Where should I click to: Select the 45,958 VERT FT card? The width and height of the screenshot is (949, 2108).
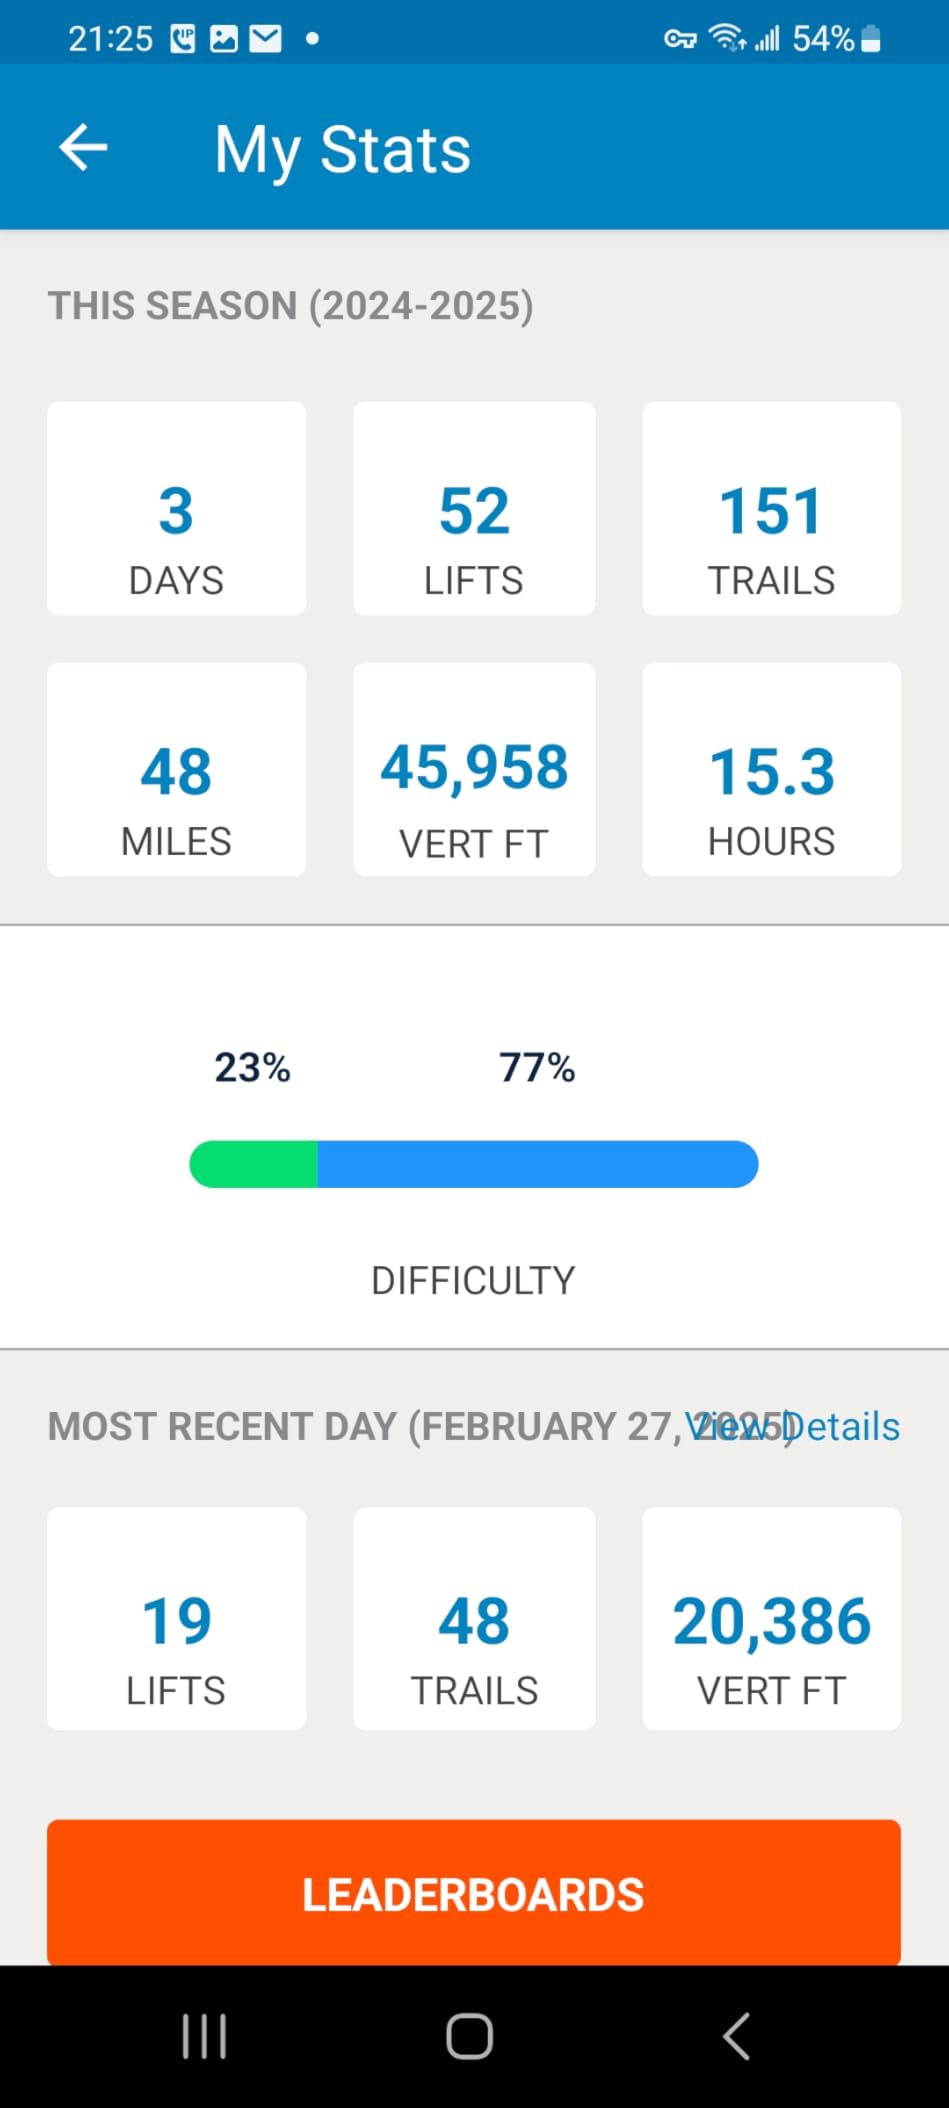(x=474, y=769)
